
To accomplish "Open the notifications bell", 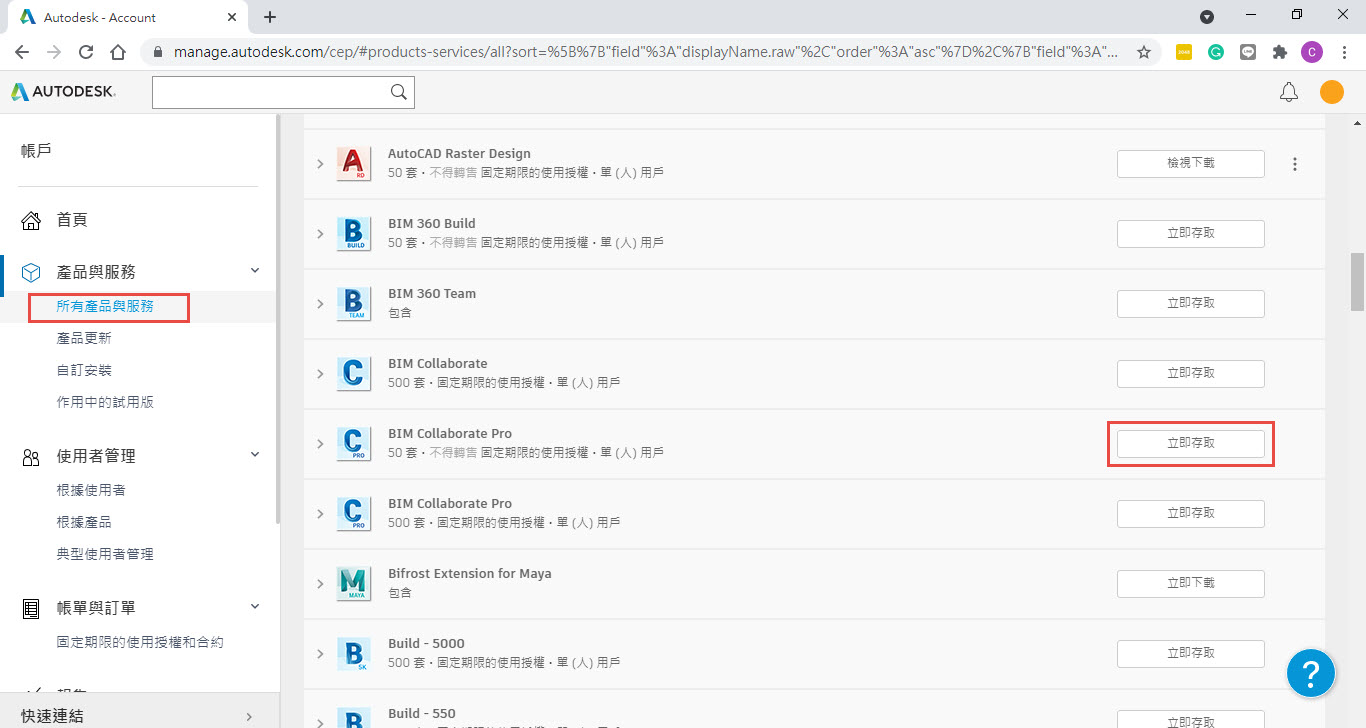I will (x=1289, y=92).
